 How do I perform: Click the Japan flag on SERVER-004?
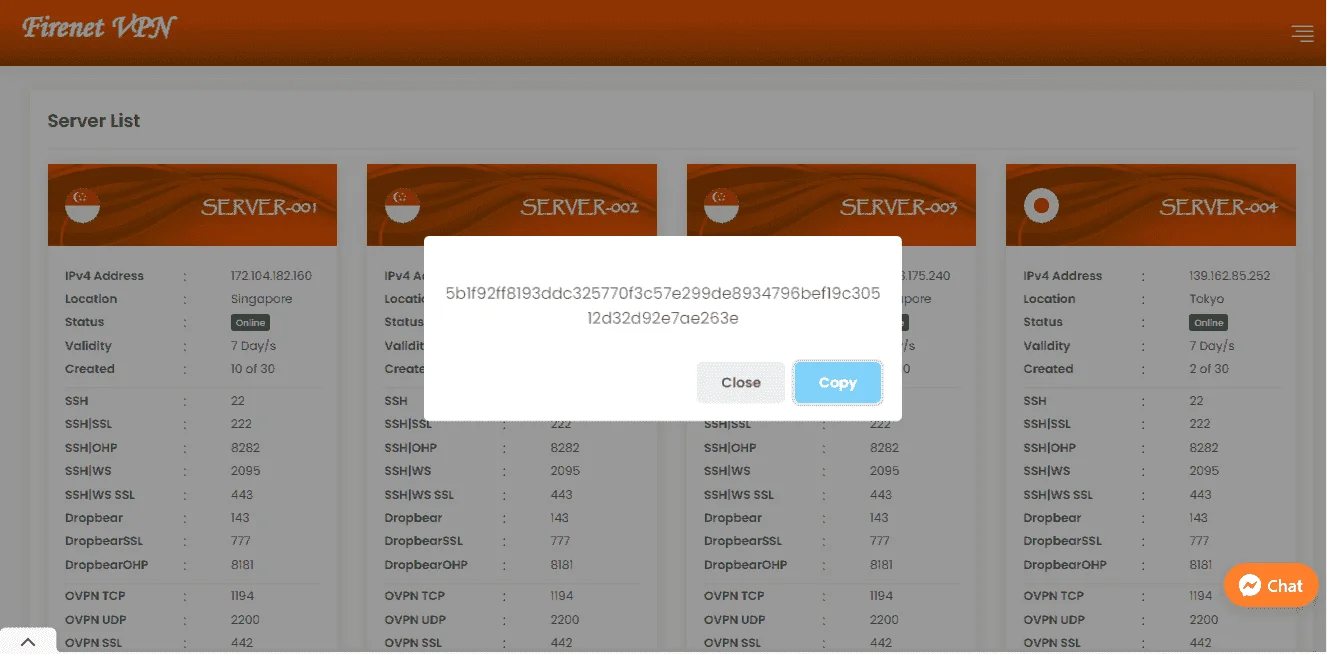[1041, 205]
